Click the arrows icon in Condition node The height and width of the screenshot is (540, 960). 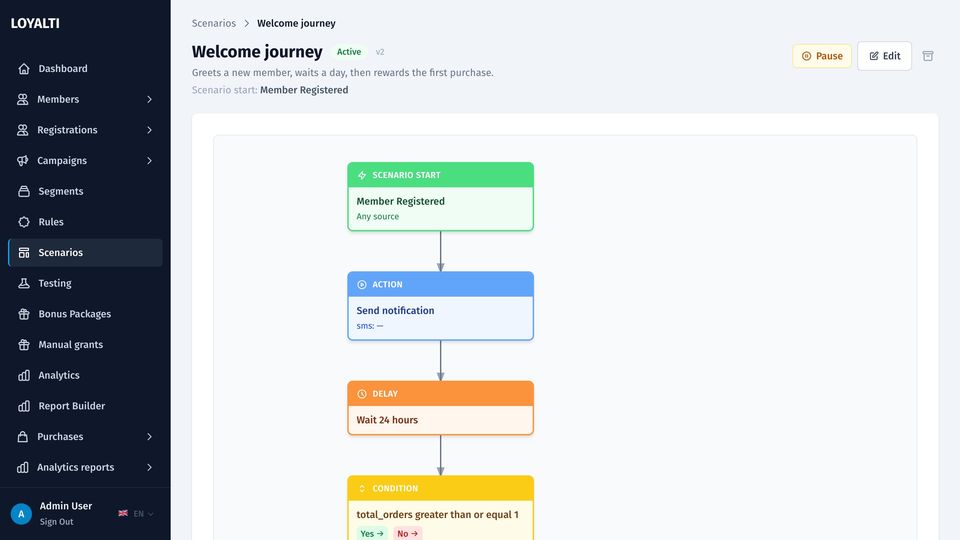coord(362,489)
